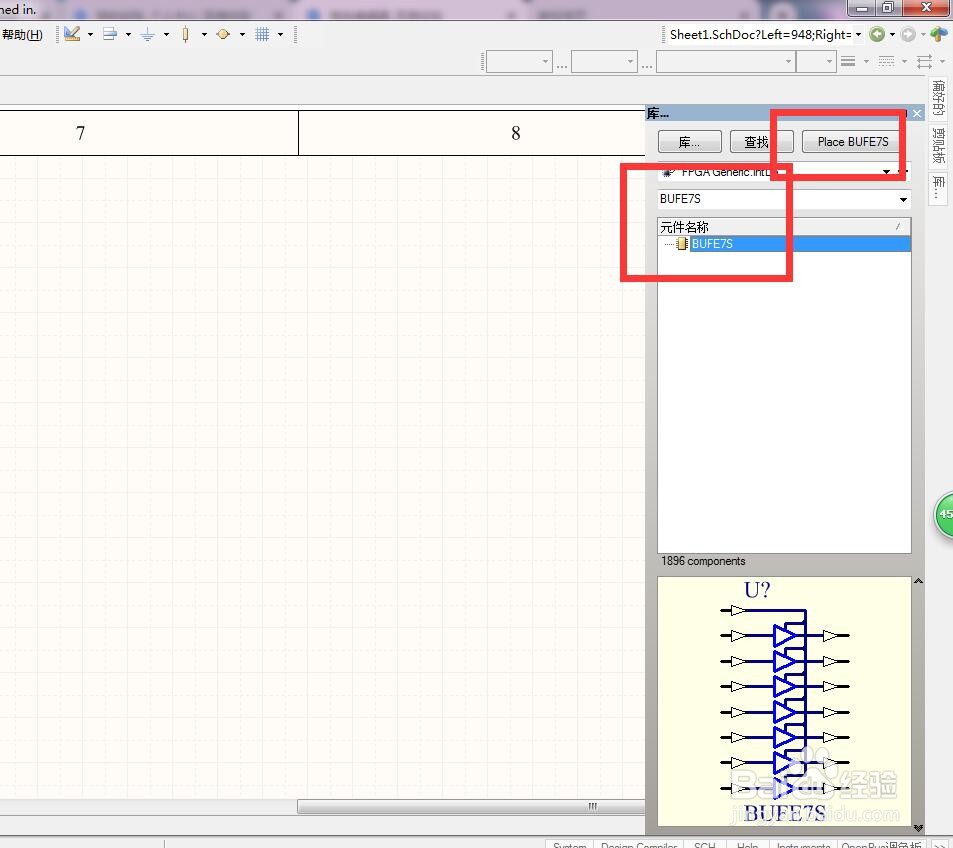This screenshot has height=848, width=953.
Task: Click the grey navigate forward icon
Action: coord(908,34)
